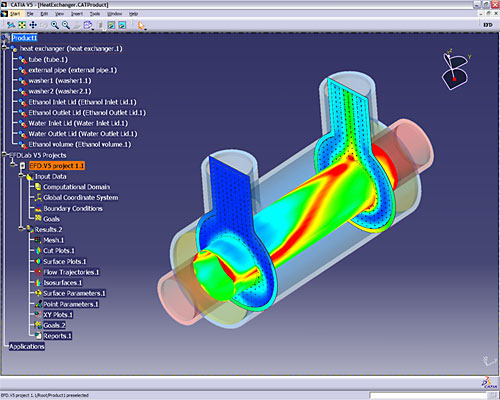Click the Flow Trajectories.1 icon

38,272
